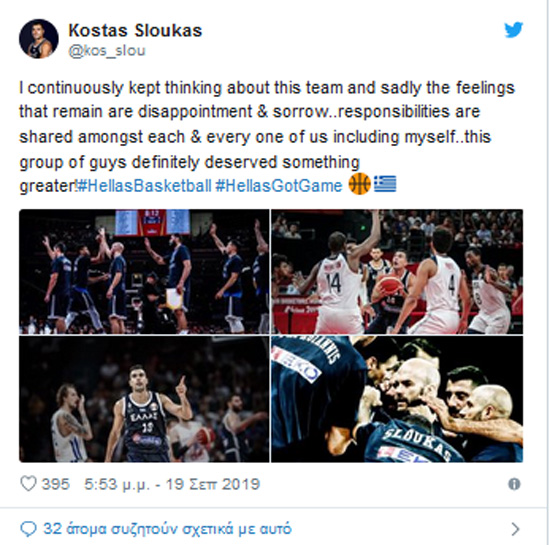
Task: Open 32 άτομα συζητούν σχετικά με αυτό
Action: [167, 529]
